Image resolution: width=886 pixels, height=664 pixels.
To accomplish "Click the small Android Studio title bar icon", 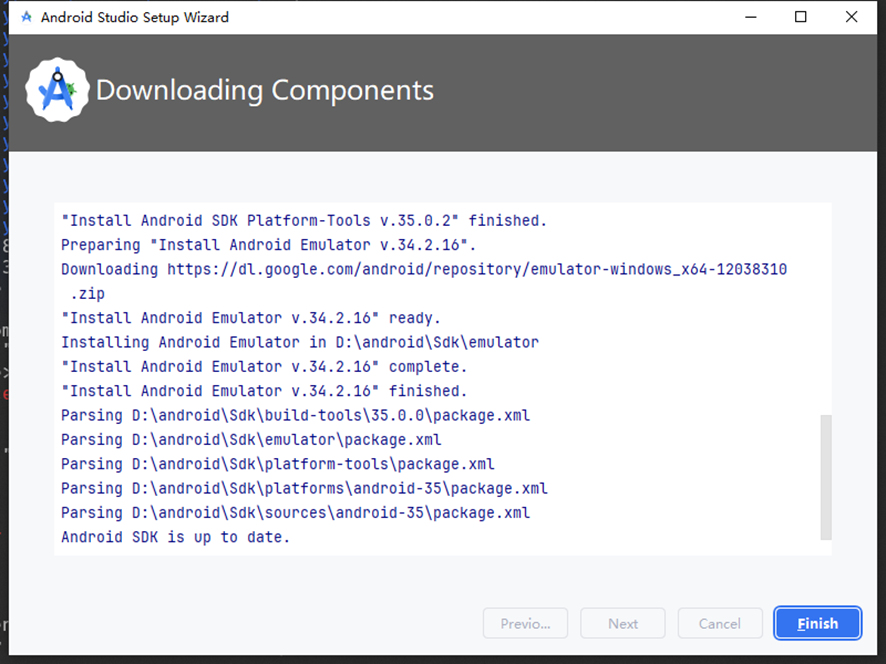I will coord(26,17).
